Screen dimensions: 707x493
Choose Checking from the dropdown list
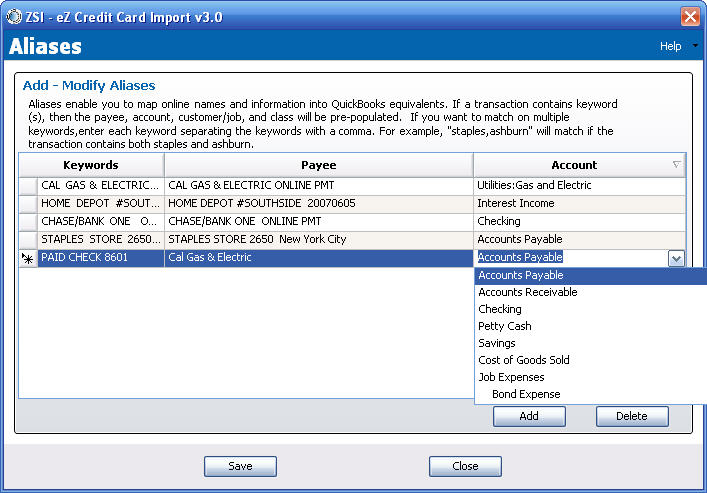click(x=591, y=309)
